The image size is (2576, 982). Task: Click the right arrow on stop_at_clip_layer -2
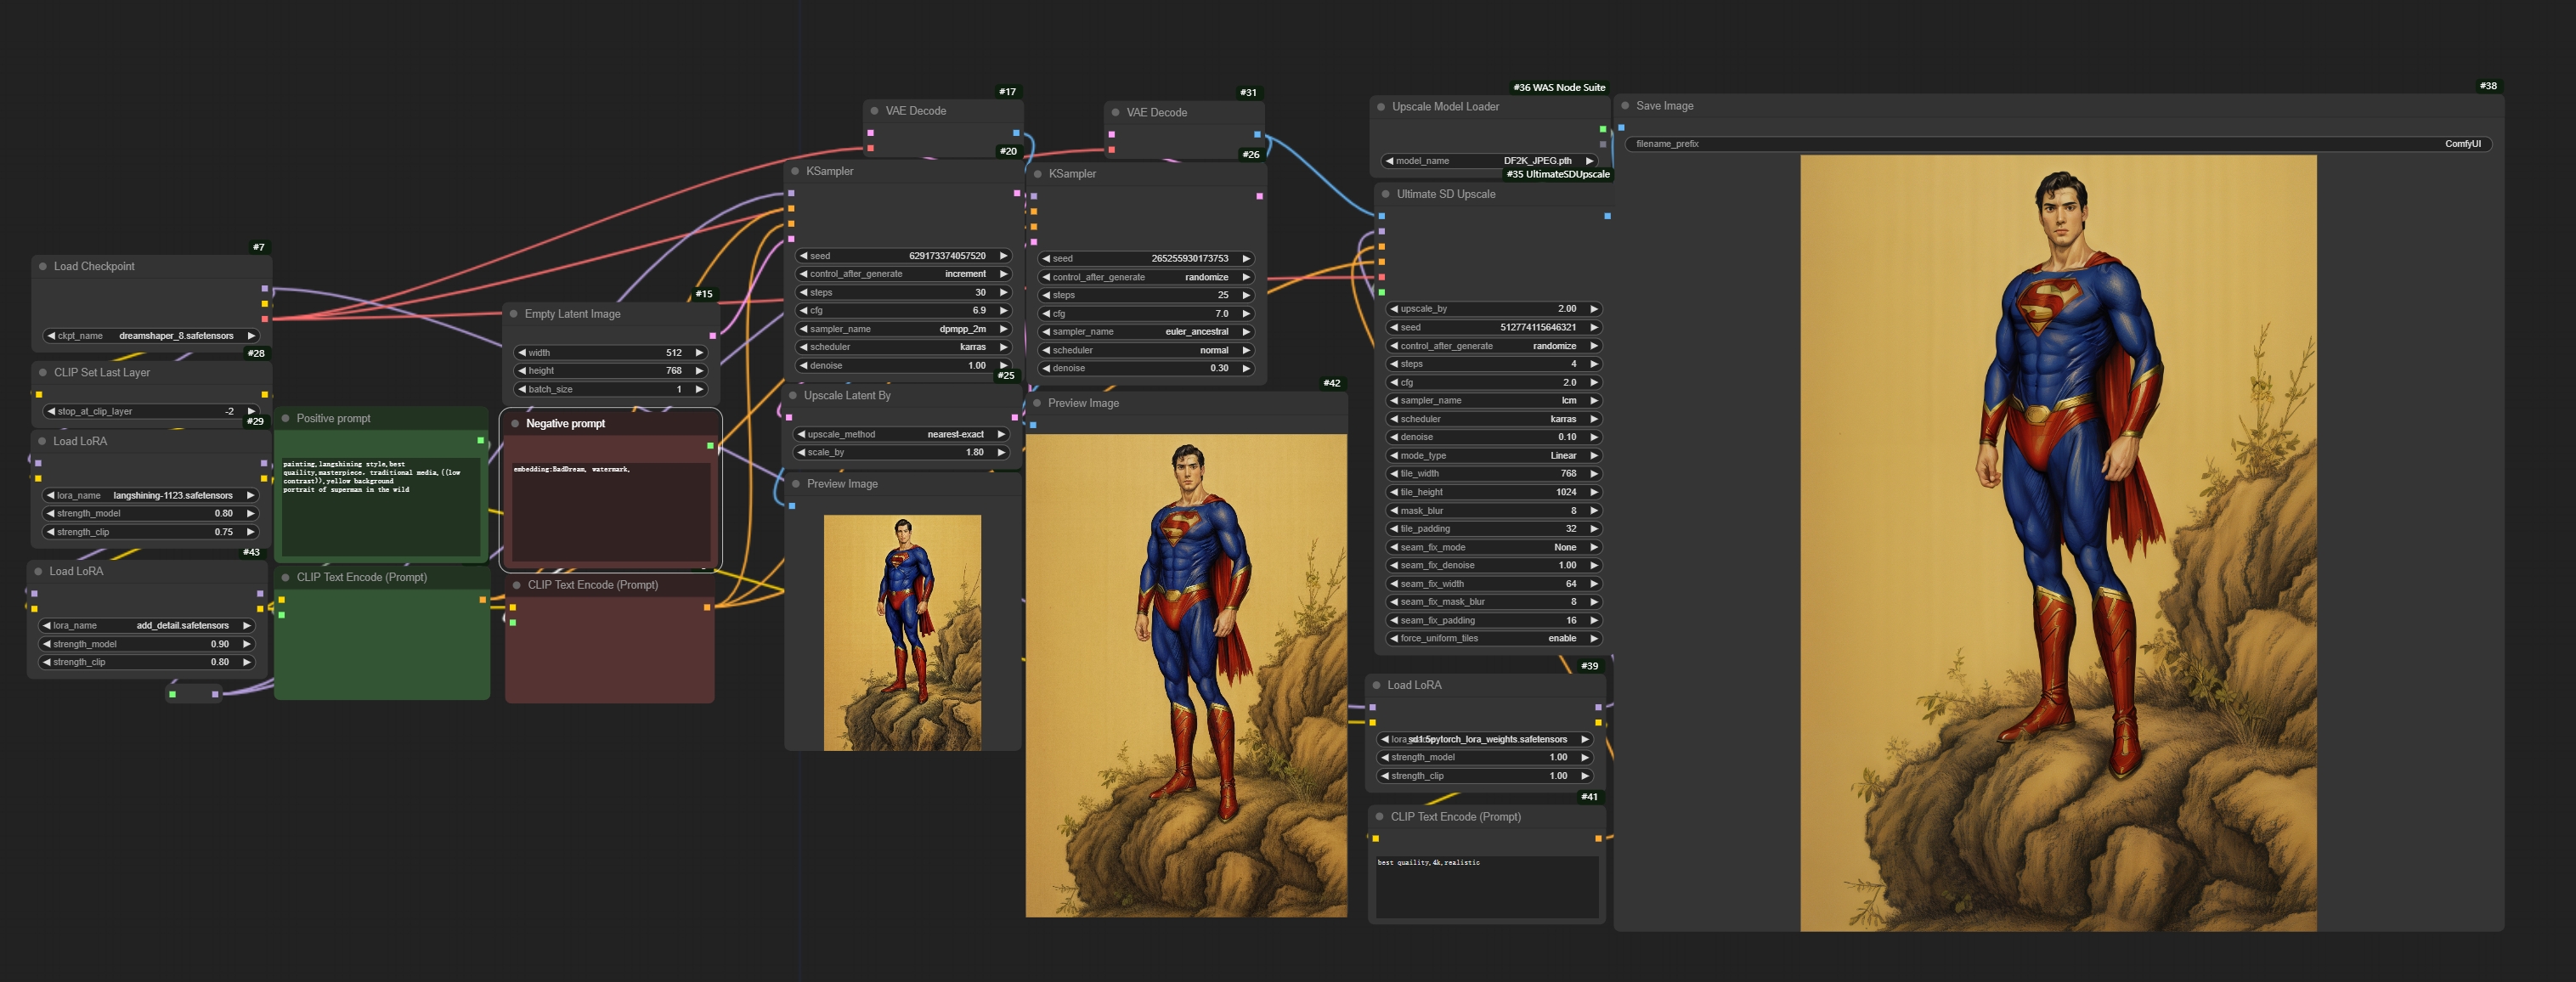[251, 411]
